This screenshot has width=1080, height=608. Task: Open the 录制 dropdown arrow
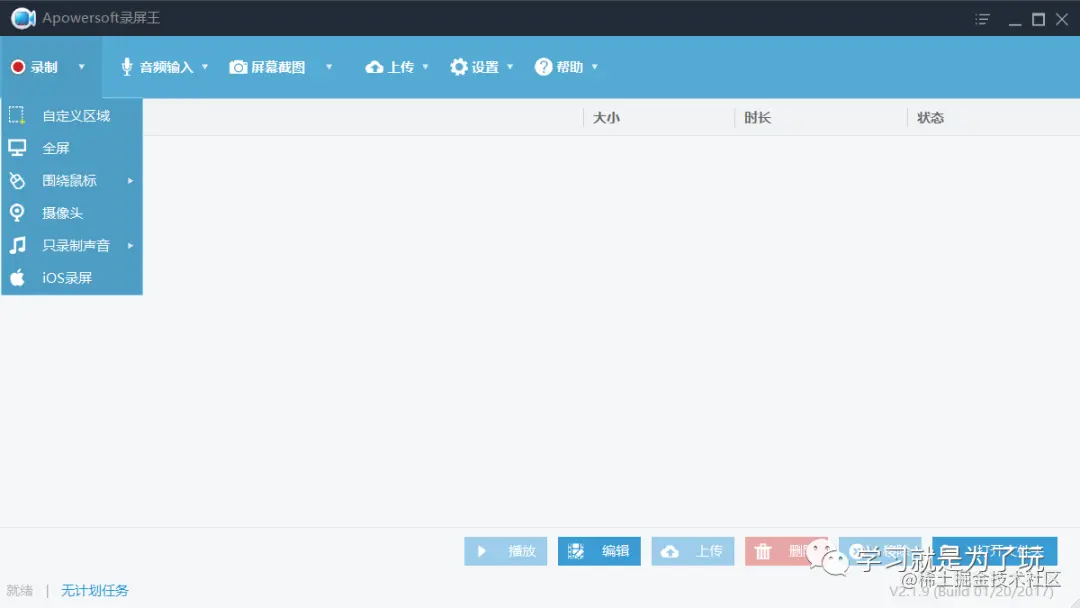(81, 67)
